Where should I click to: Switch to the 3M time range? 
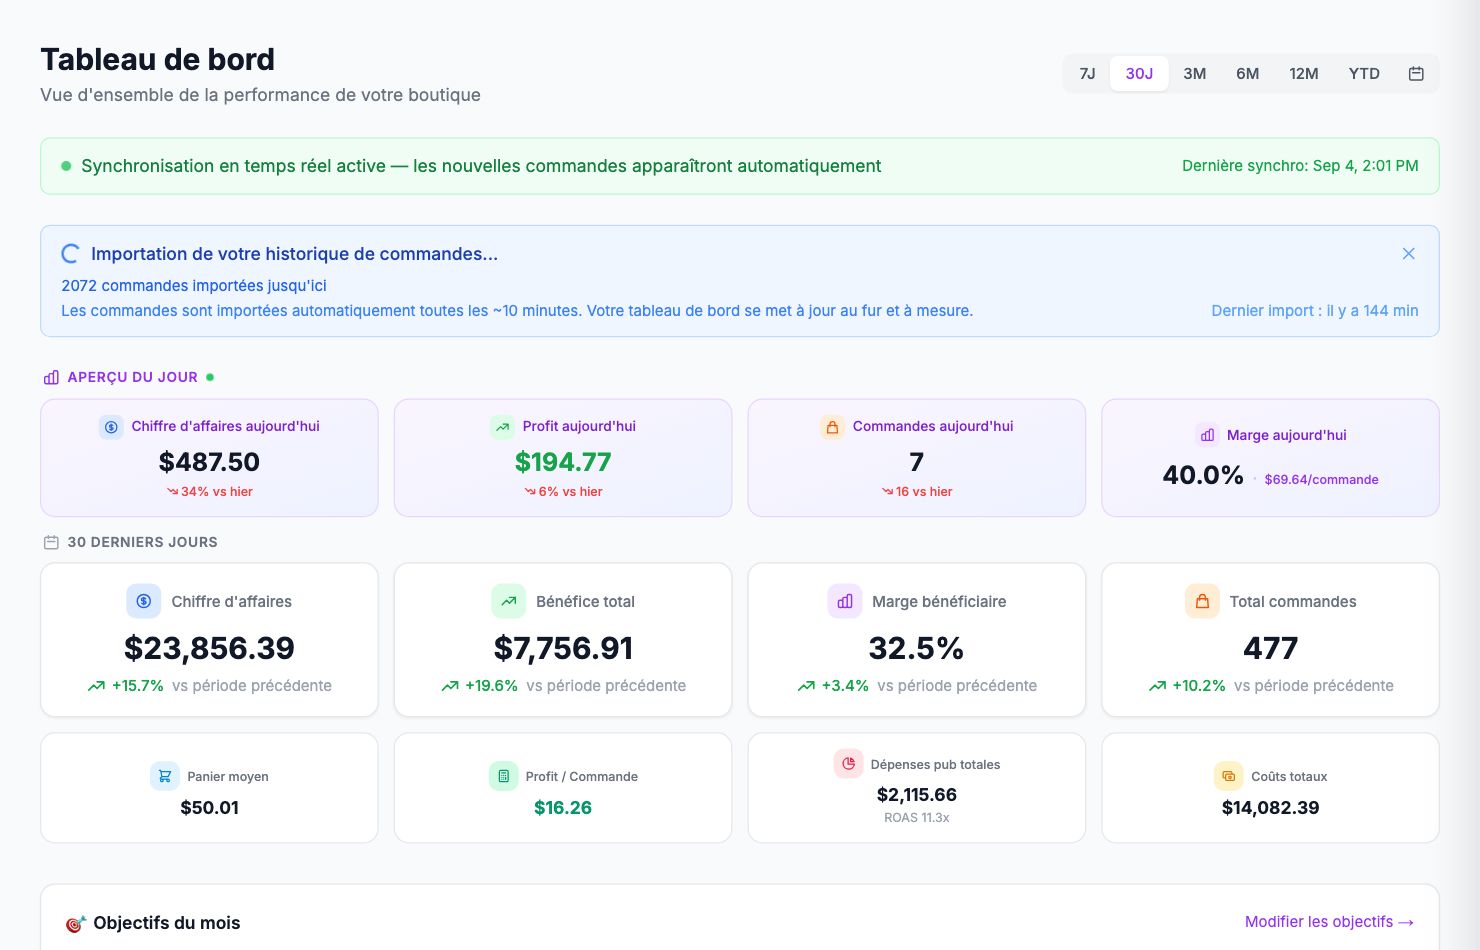tap(1195, 73)
